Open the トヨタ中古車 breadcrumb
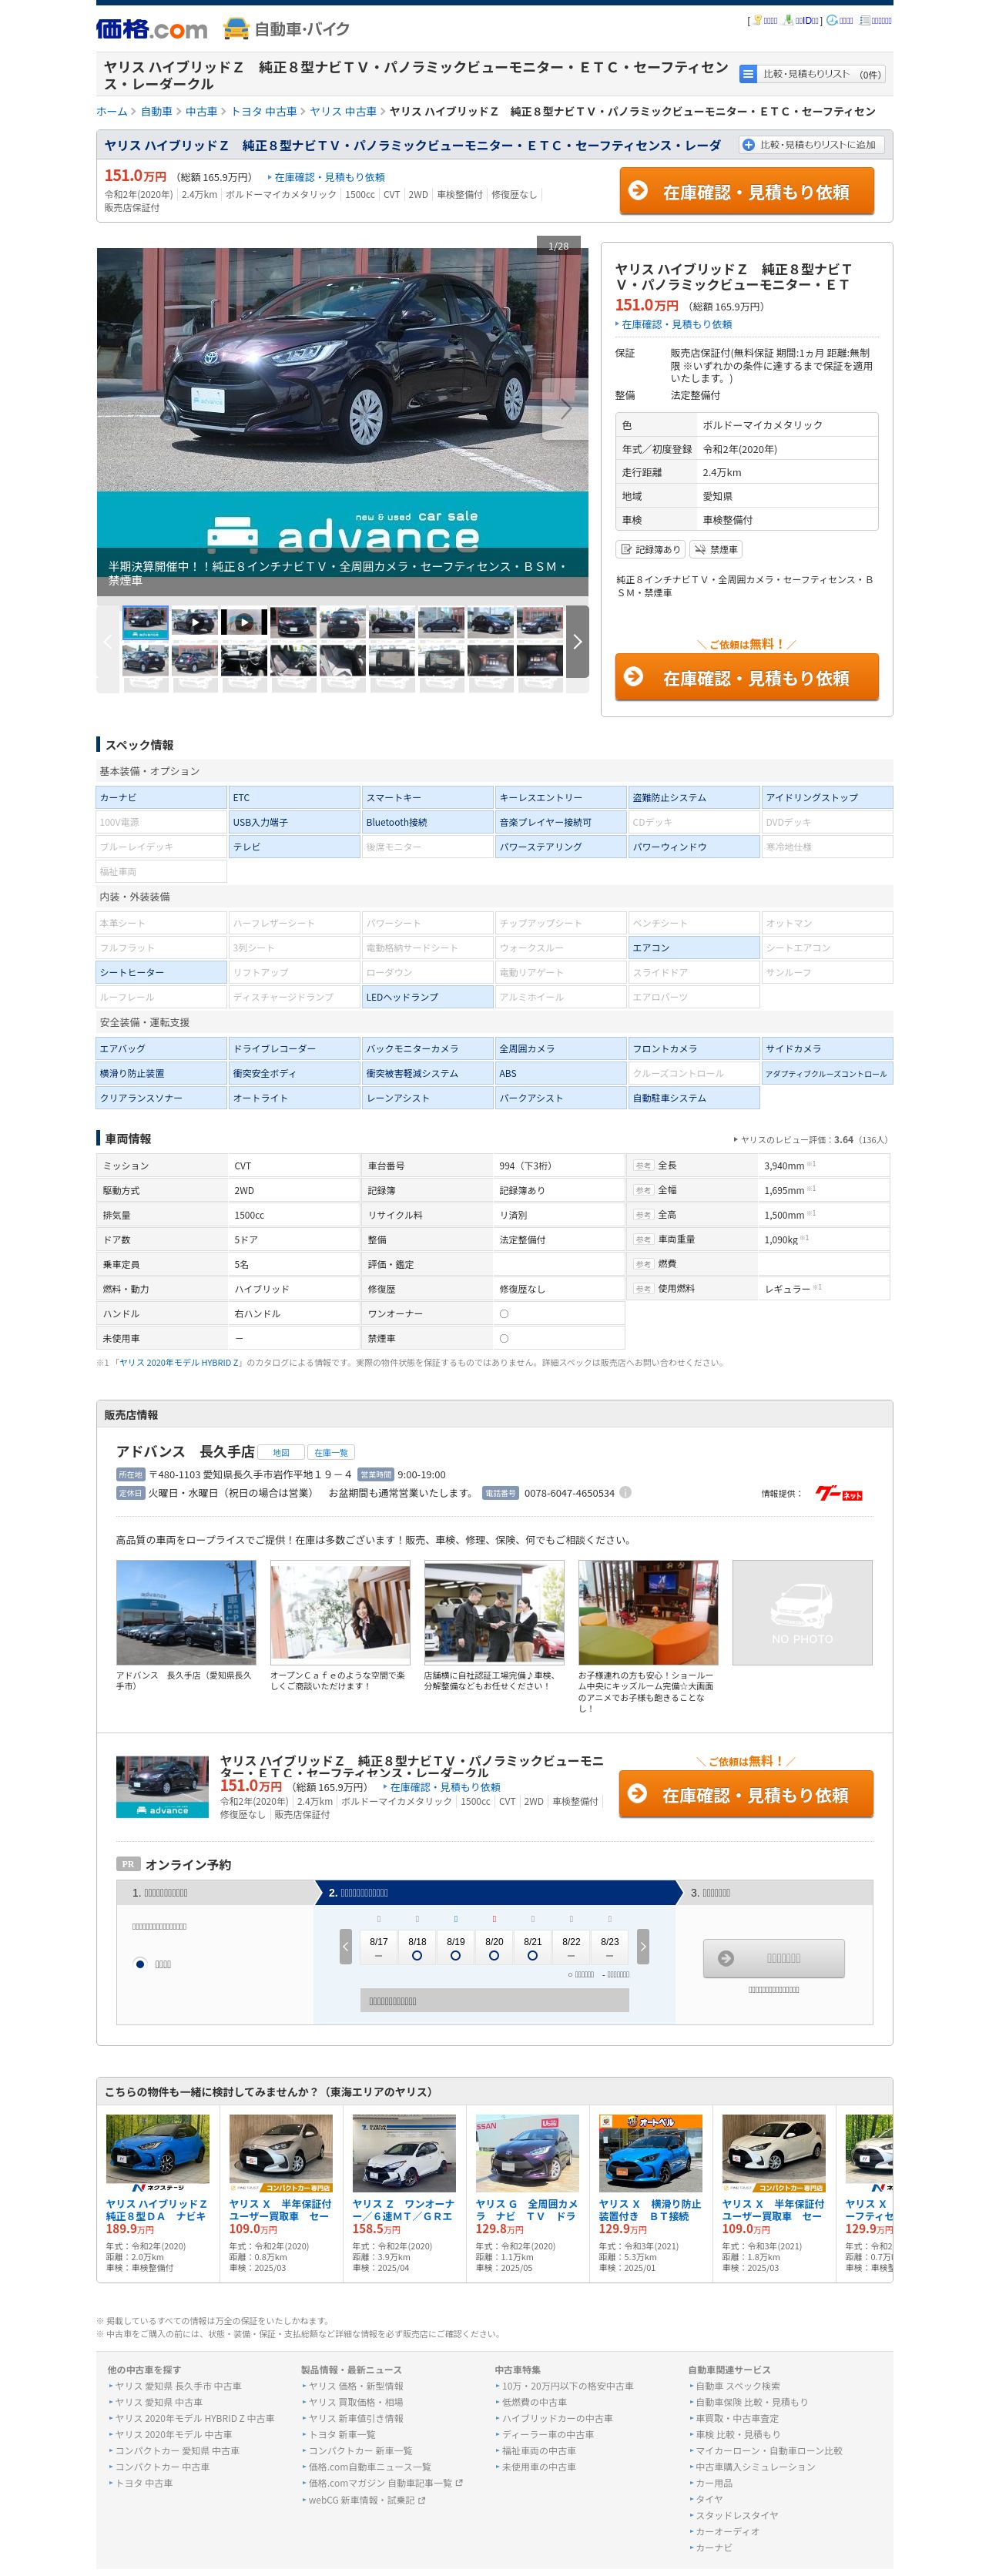Image resolution: width=989 pixels, height=2576 pixels. (263, 111)
